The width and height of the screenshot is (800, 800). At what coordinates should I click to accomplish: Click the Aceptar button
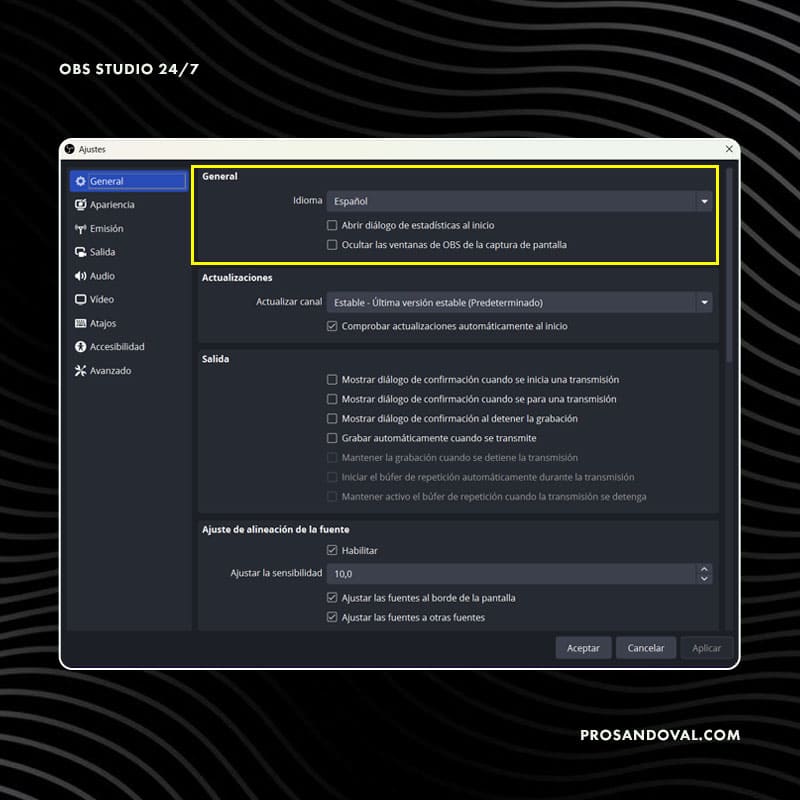click(x=583, y=648)
